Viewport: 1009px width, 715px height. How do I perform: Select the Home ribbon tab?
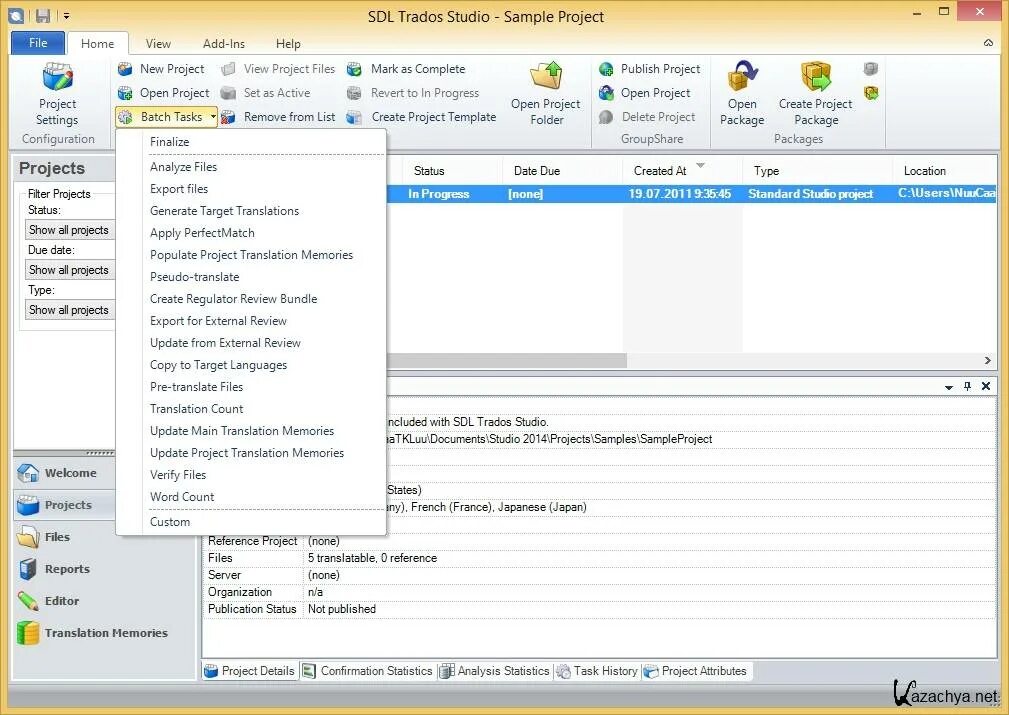pyautogui.click(x=97, y=44)
